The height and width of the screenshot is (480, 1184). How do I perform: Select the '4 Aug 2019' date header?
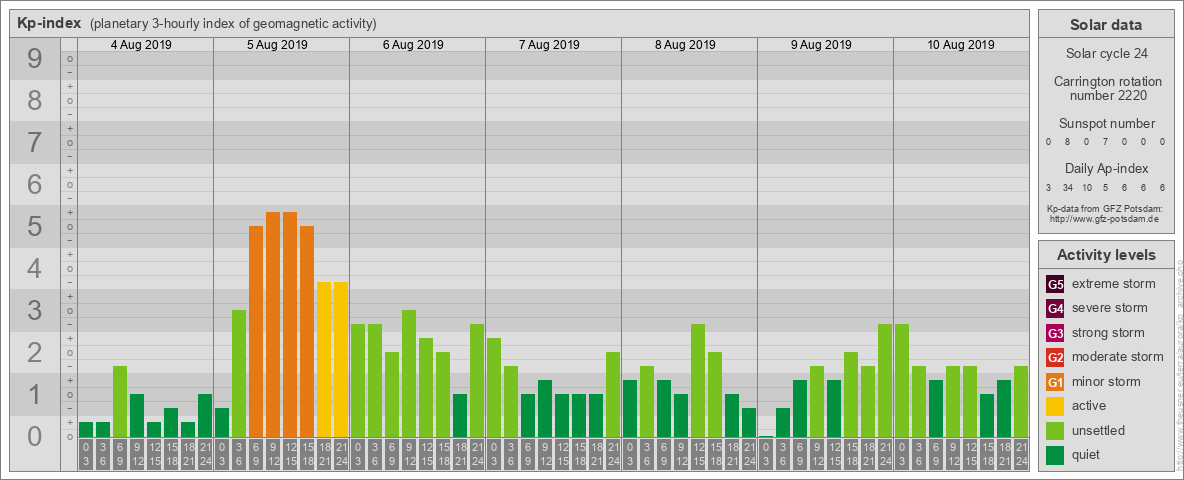click(141, 45)
